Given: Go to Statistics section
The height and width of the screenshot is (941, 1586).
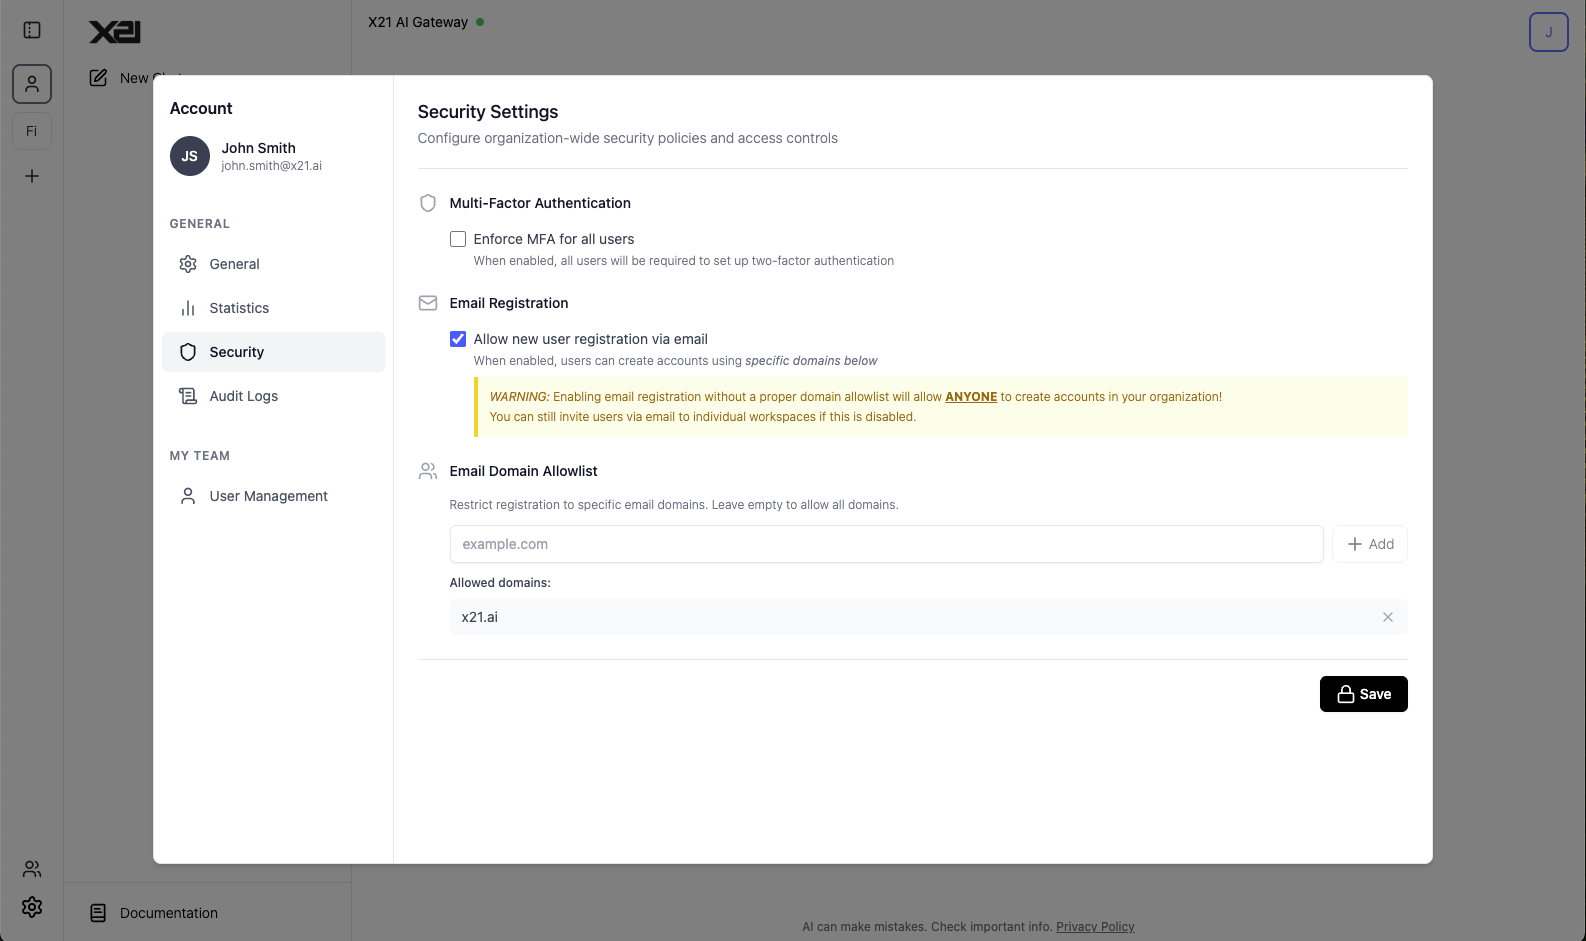Looking at the screenshot, I should (239, 308).
